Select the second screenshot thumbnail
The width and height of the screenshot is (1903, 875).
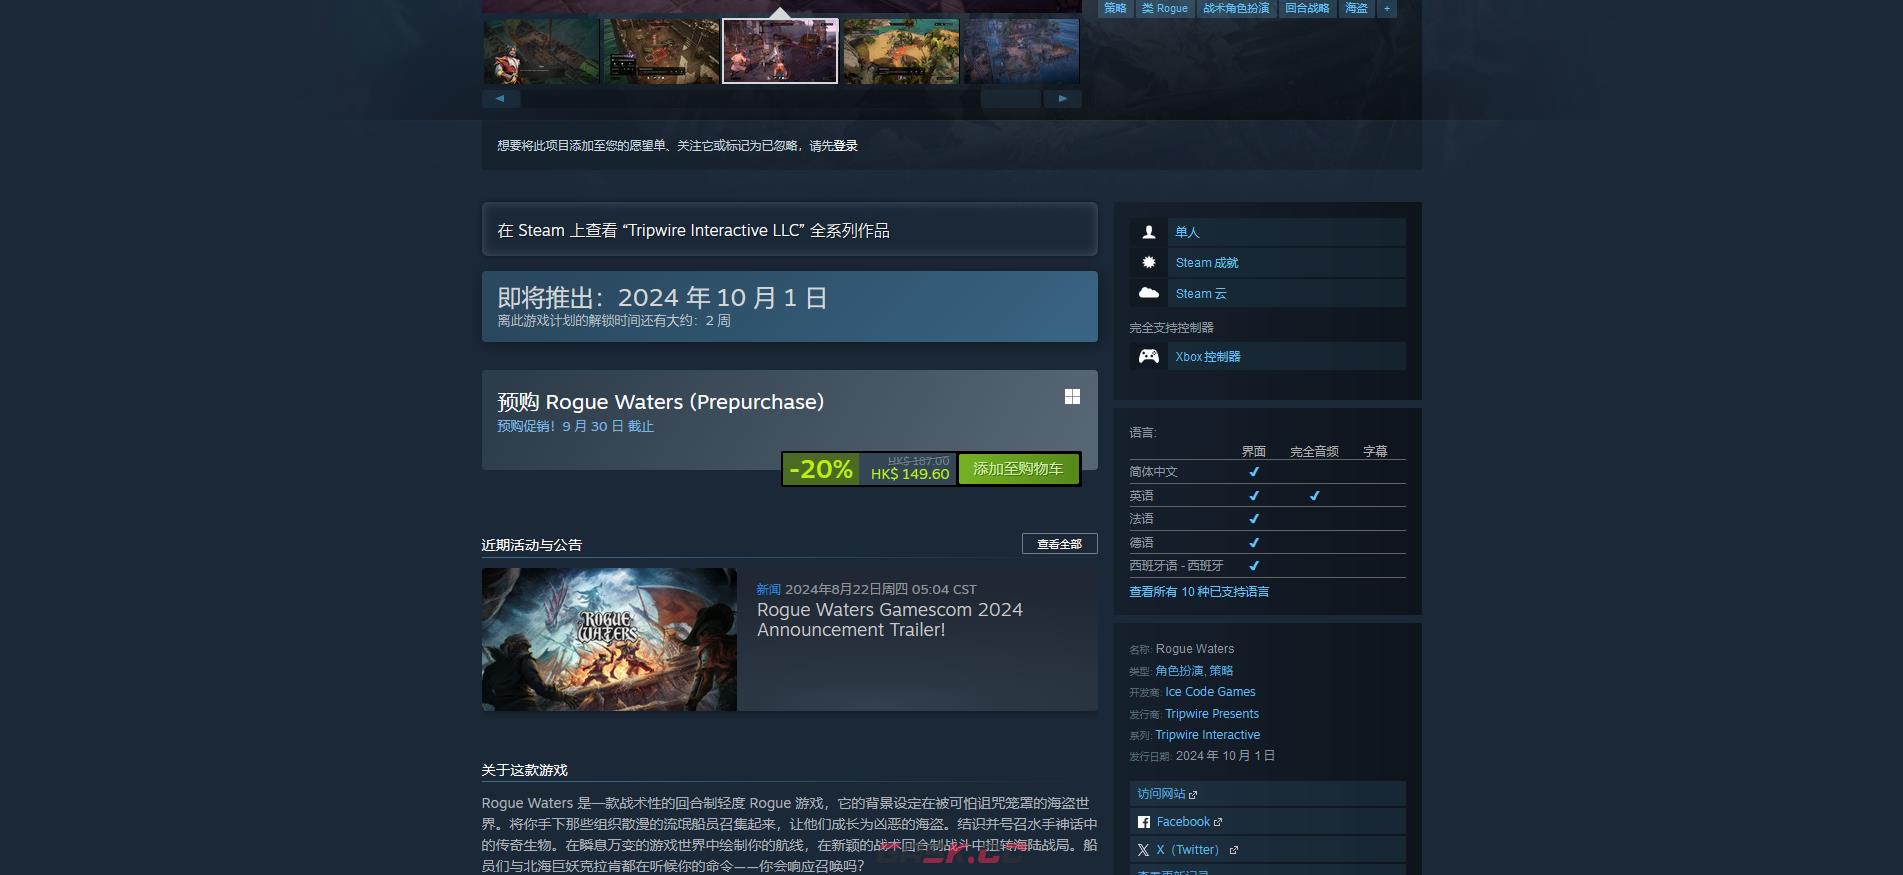(x=661, y=51)
